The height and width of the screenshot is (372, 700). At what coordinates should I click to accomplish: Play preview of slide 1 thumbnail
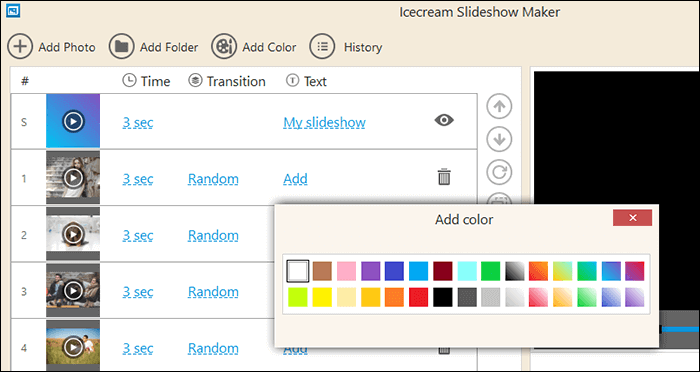coord(73,177)
